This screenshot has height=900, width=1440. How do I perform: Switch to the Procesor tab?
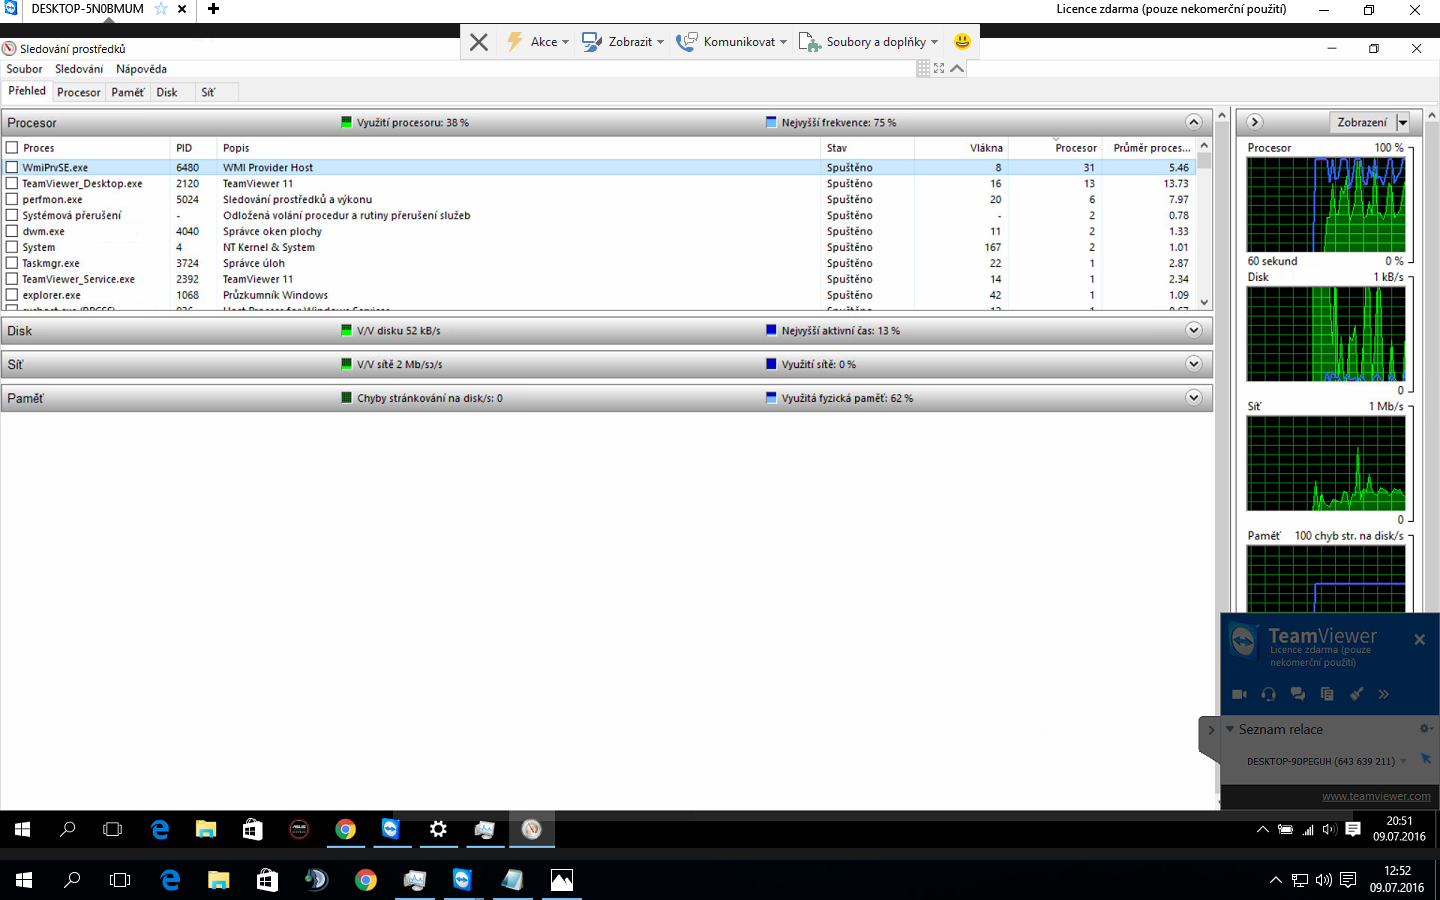(x=79, y=92)
